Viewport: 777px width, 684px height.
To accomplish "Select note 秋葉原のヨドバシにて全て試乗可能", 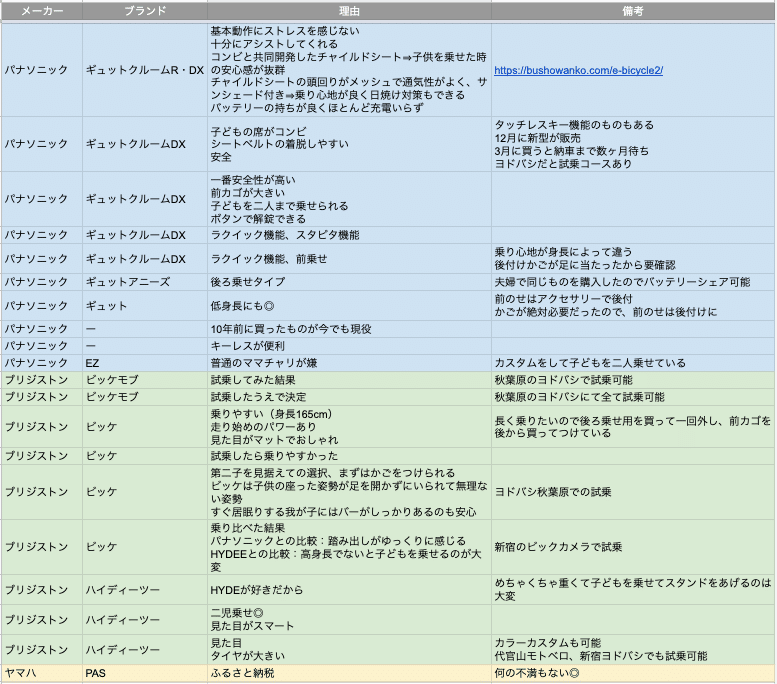I will [633, 397].
